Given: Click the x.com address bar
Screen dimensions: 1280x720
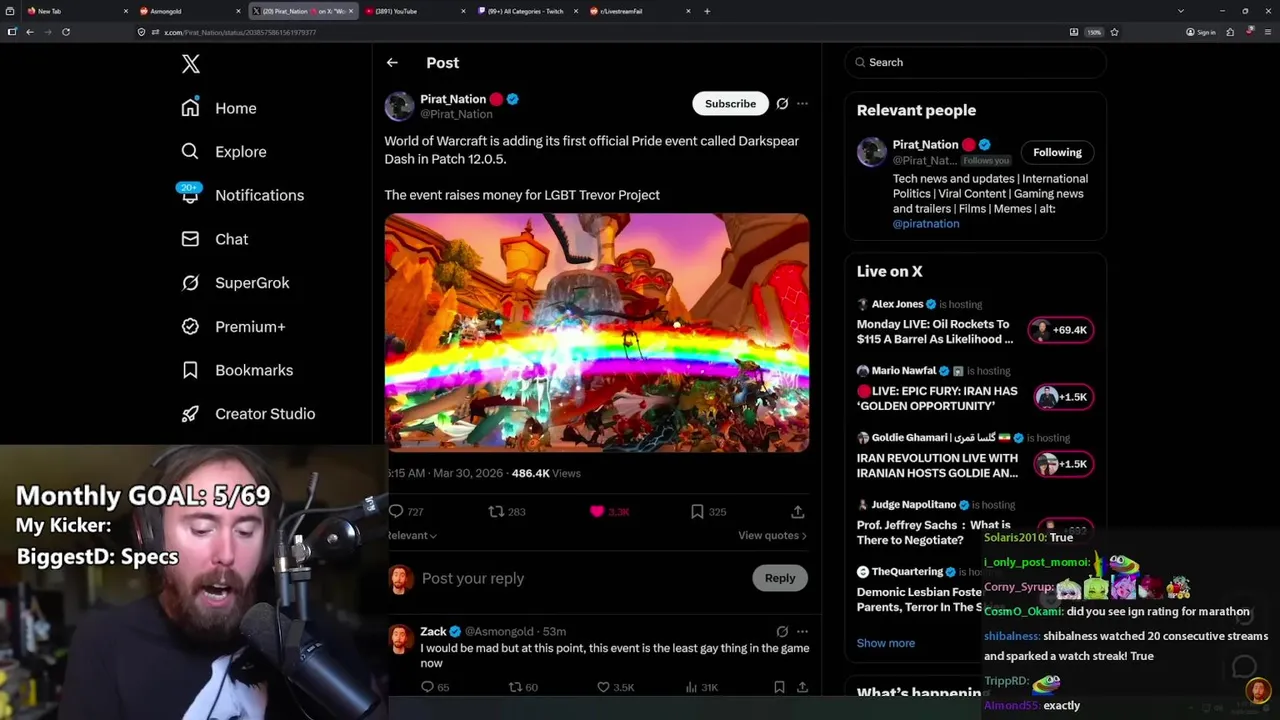Looking at the screenshot, I should [600, 32].
